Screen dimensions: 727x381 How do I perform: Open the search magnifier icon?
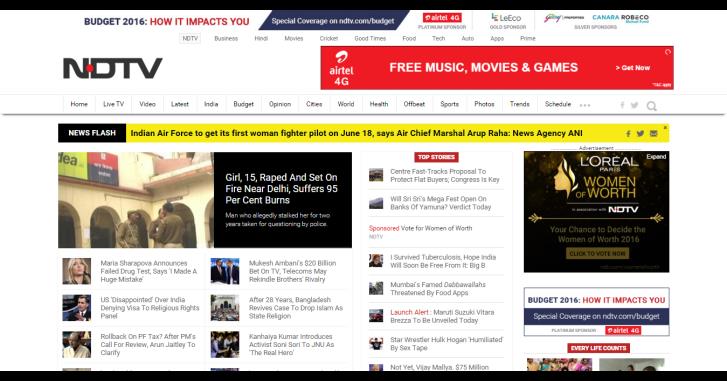point(651,106)
